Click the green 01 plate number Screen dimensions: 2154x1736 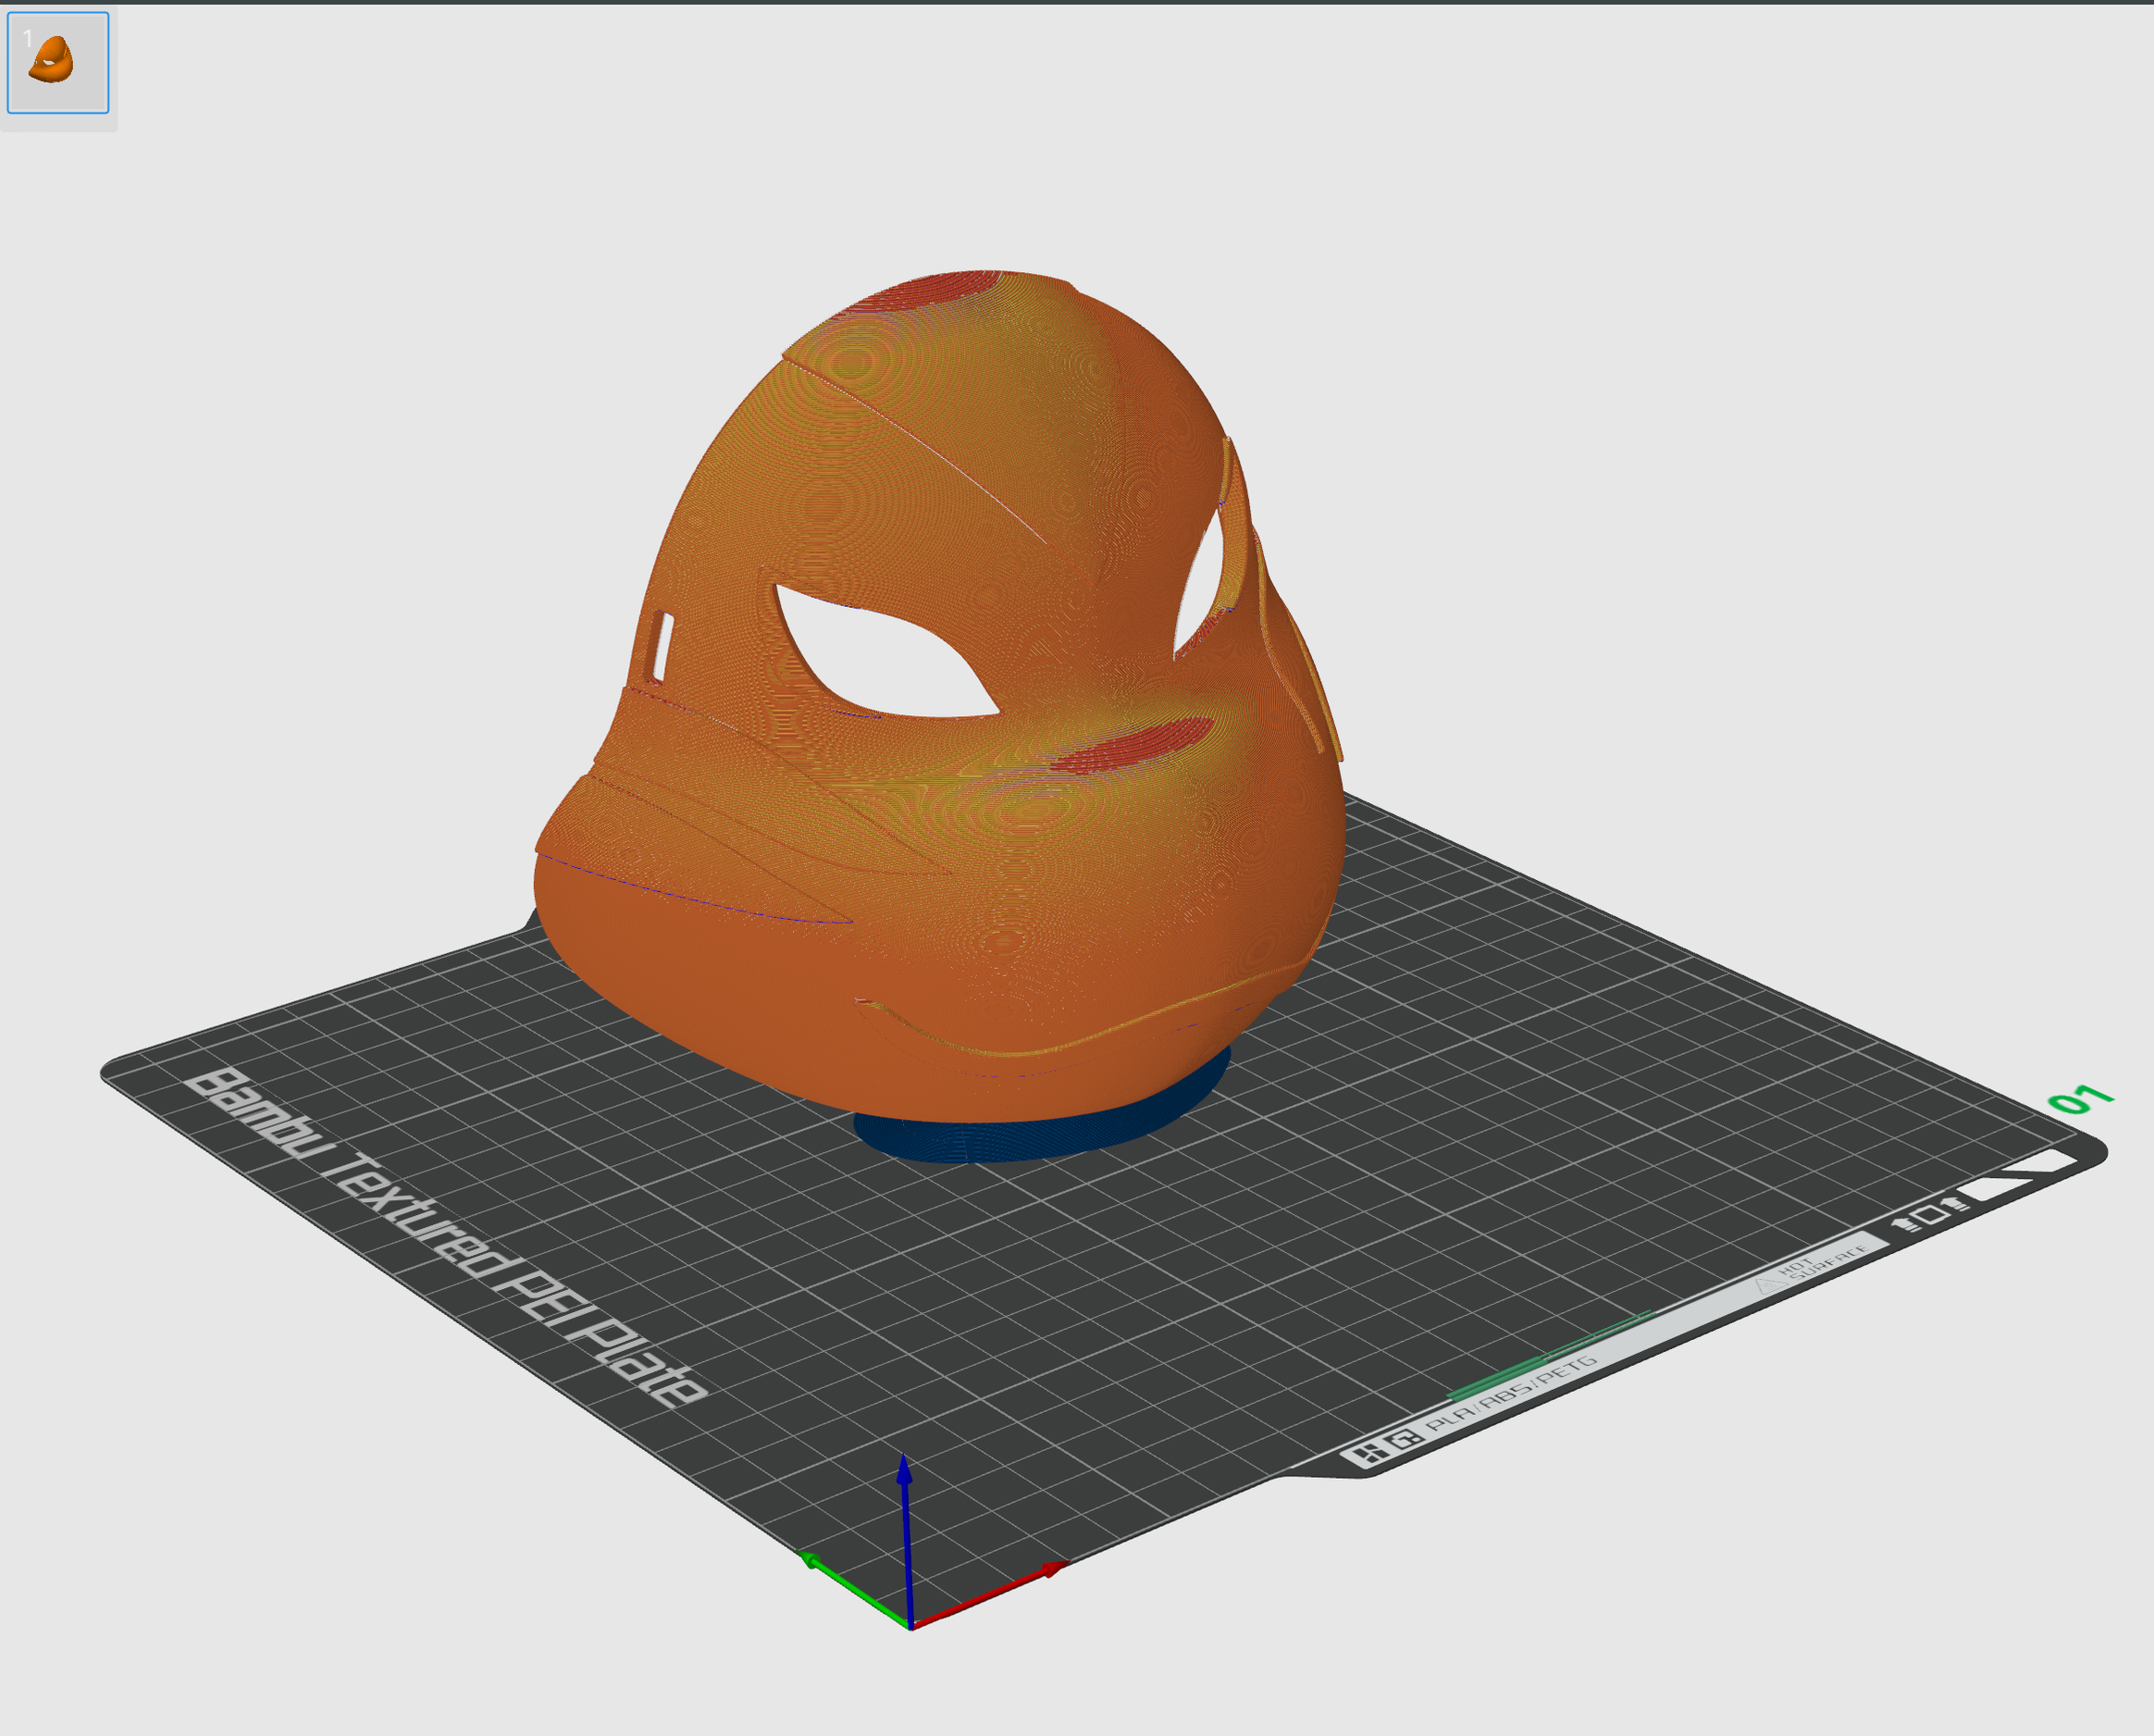coord(2080,1099)
